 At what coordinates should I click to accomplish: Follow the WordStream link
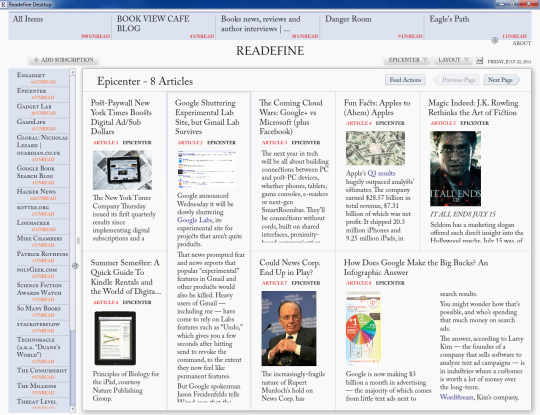point(456,397)
